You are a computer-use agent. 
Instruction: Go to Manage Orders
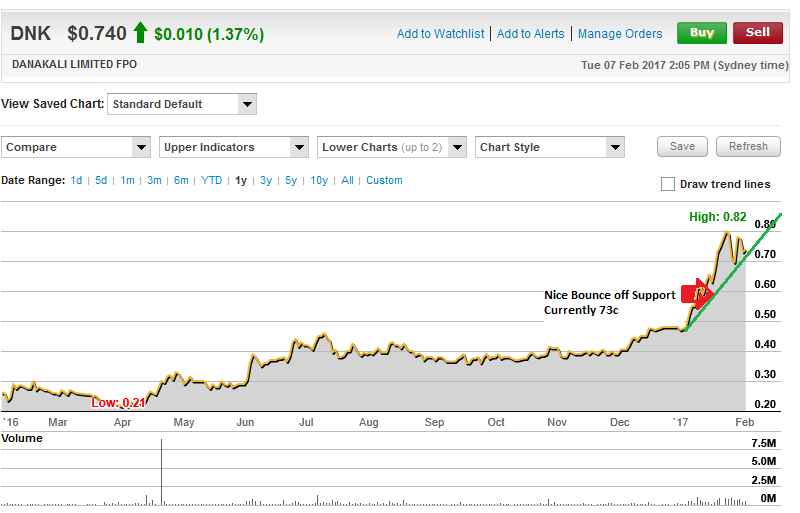tap(620, 34)
